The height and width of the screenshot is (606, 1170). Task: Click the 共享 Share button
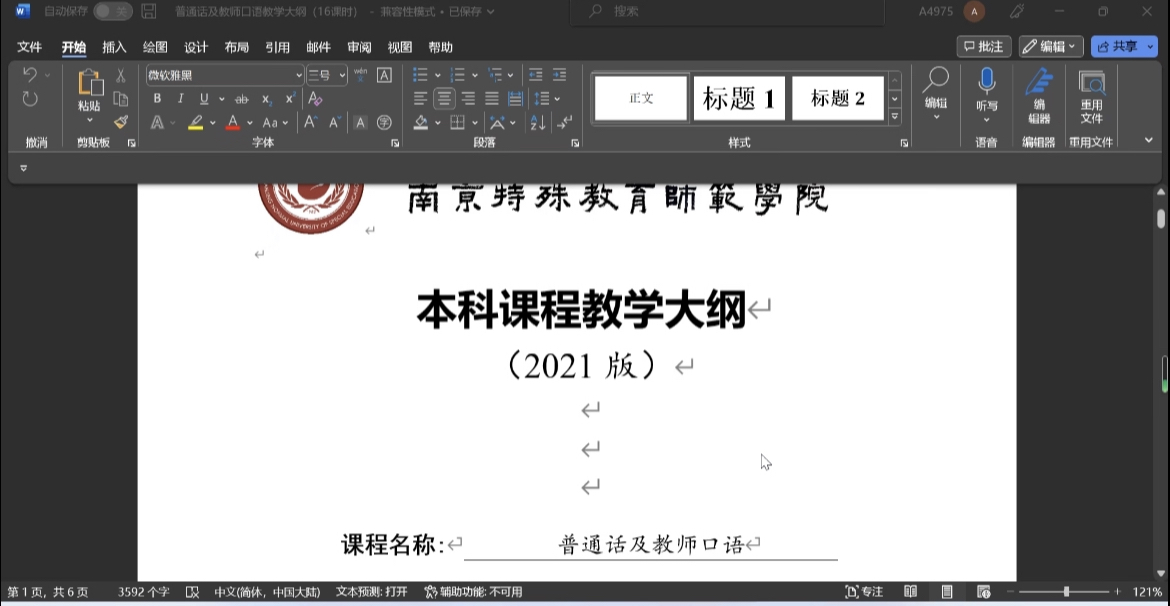tap(1123, 47)
